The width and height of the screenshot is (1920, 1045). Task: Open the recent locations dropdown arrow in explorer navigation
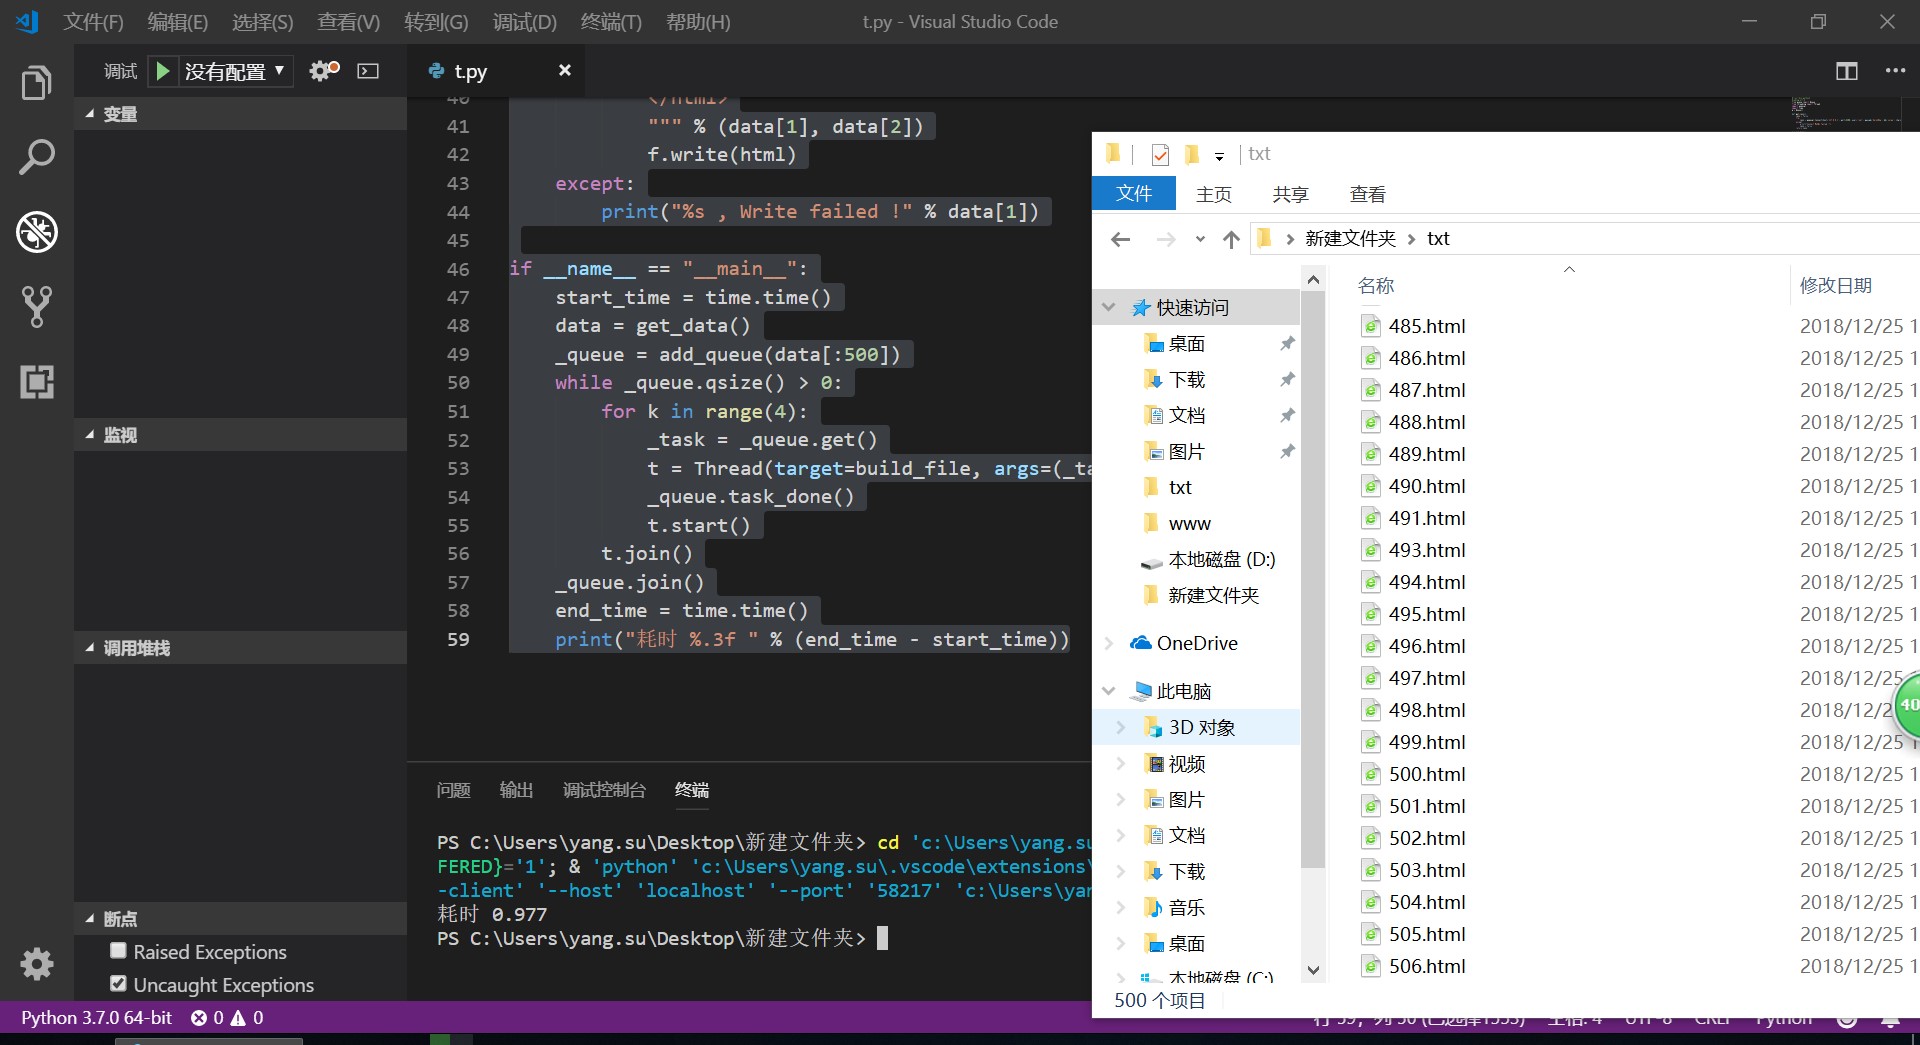tap(1200, 239)
